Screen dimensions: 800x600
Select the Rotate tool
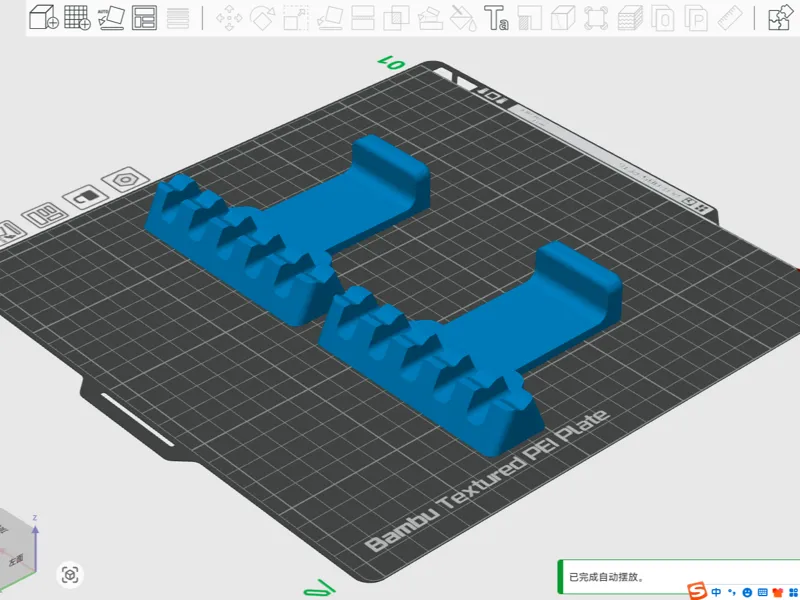point(263,18)
